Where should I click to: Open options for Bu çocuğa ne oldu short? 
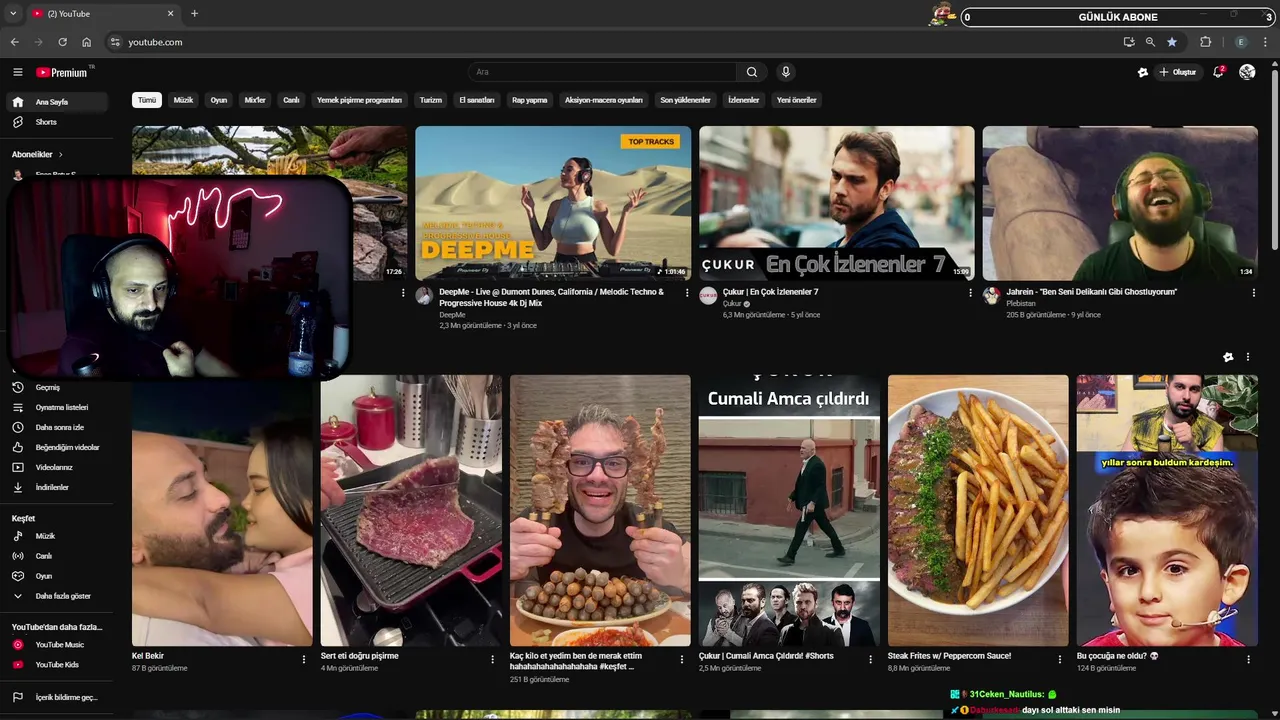pyautogui.click(x=1248, y=659)
